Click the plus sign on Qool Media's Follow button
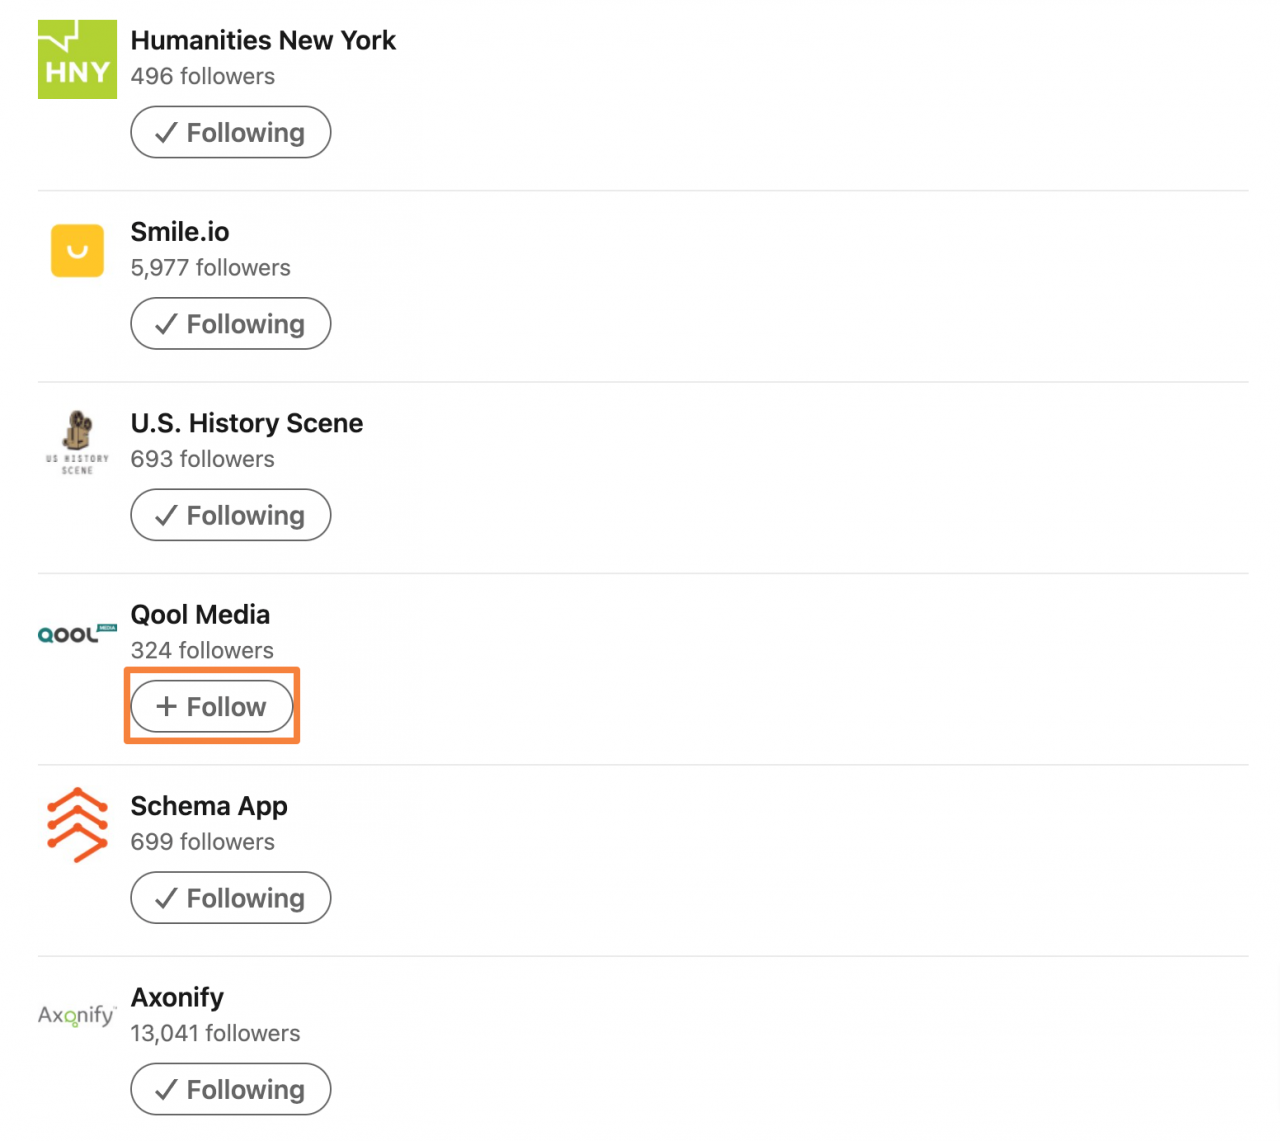 [166, 706]
